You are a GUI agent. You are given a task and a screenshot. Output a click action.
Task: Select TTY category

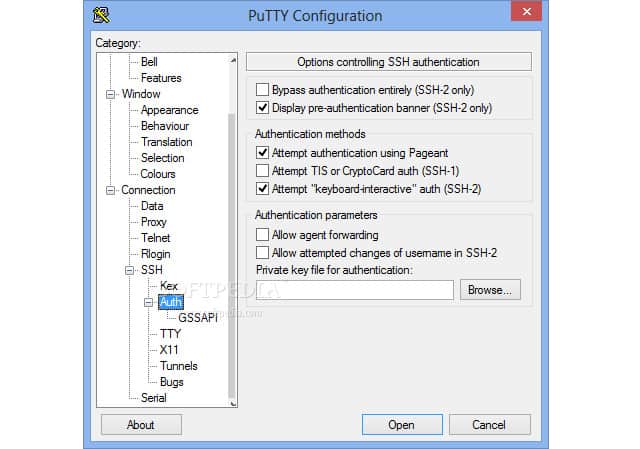point(170,333)
